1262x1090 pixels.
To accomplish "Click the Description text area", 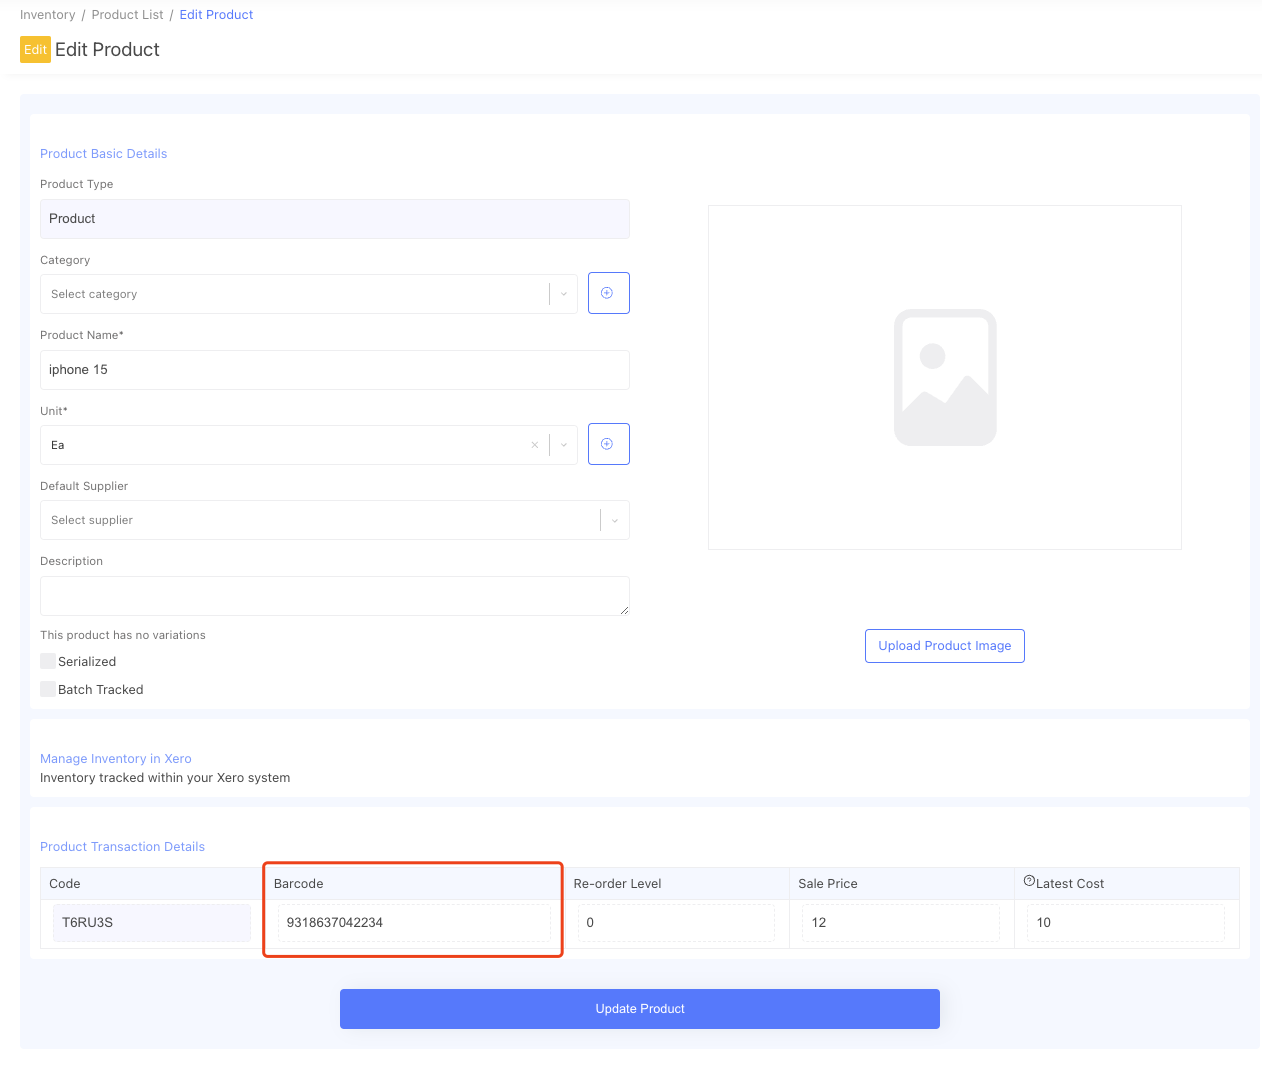I will 334,595.
